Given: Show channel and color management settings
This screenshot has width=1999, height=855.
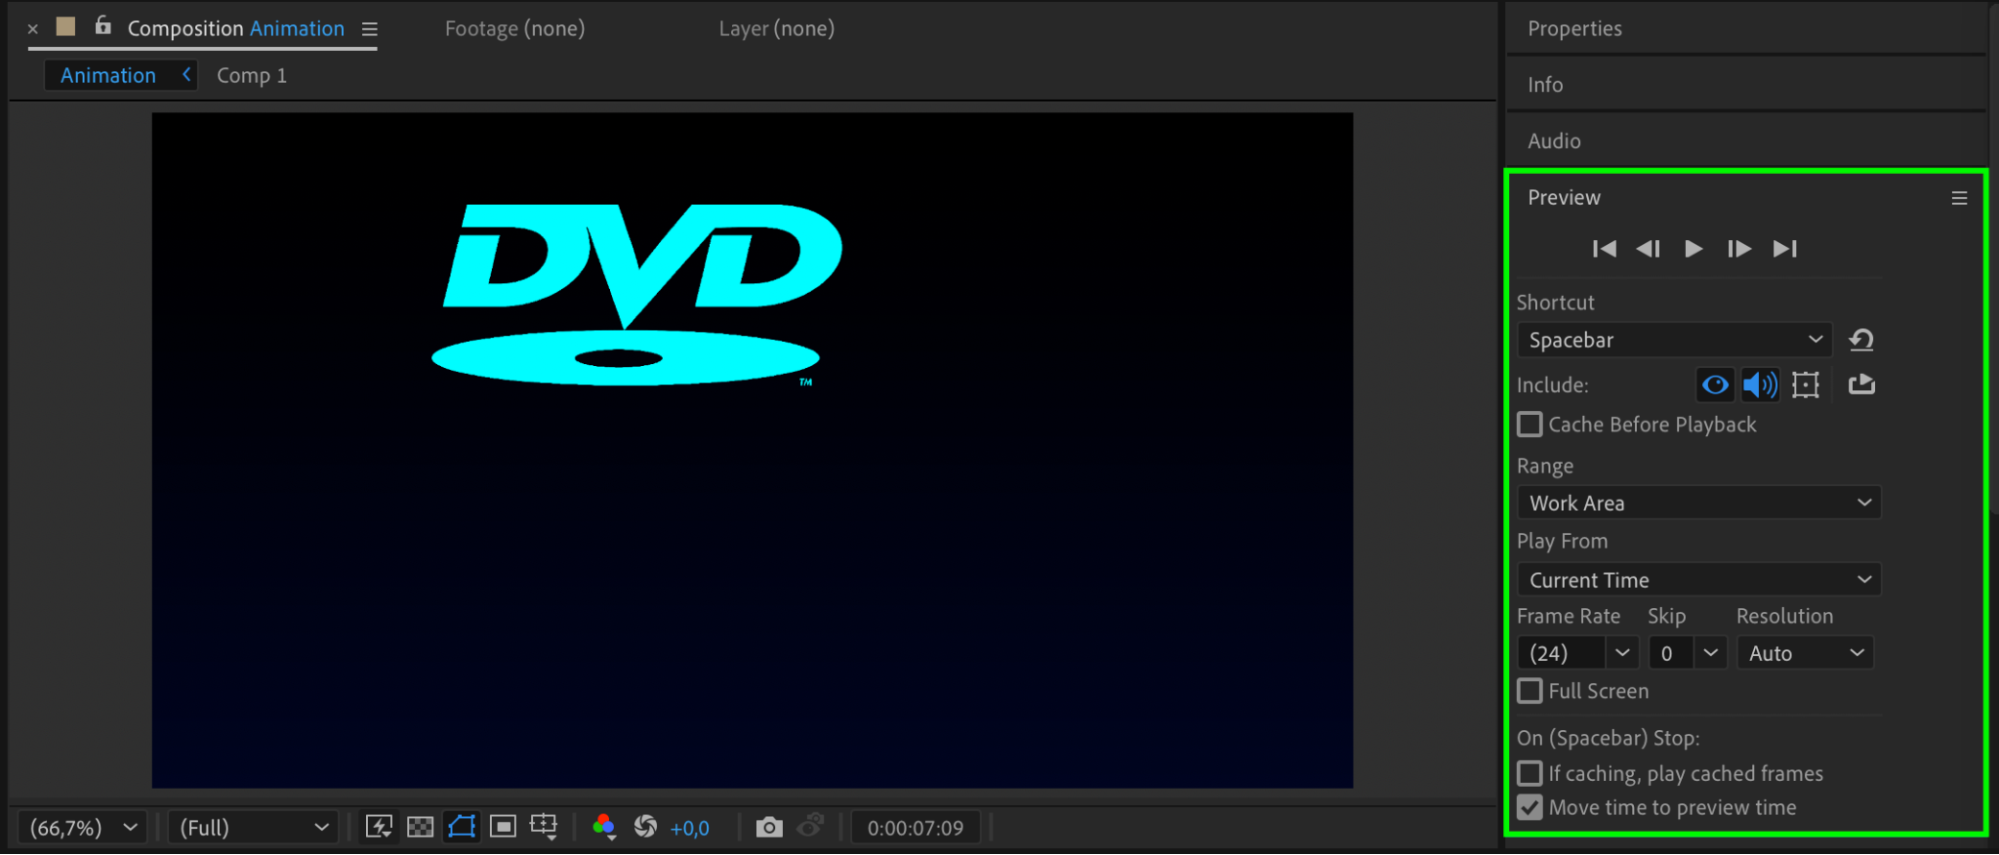Looking at the screenshot, I should click(604, 827).
